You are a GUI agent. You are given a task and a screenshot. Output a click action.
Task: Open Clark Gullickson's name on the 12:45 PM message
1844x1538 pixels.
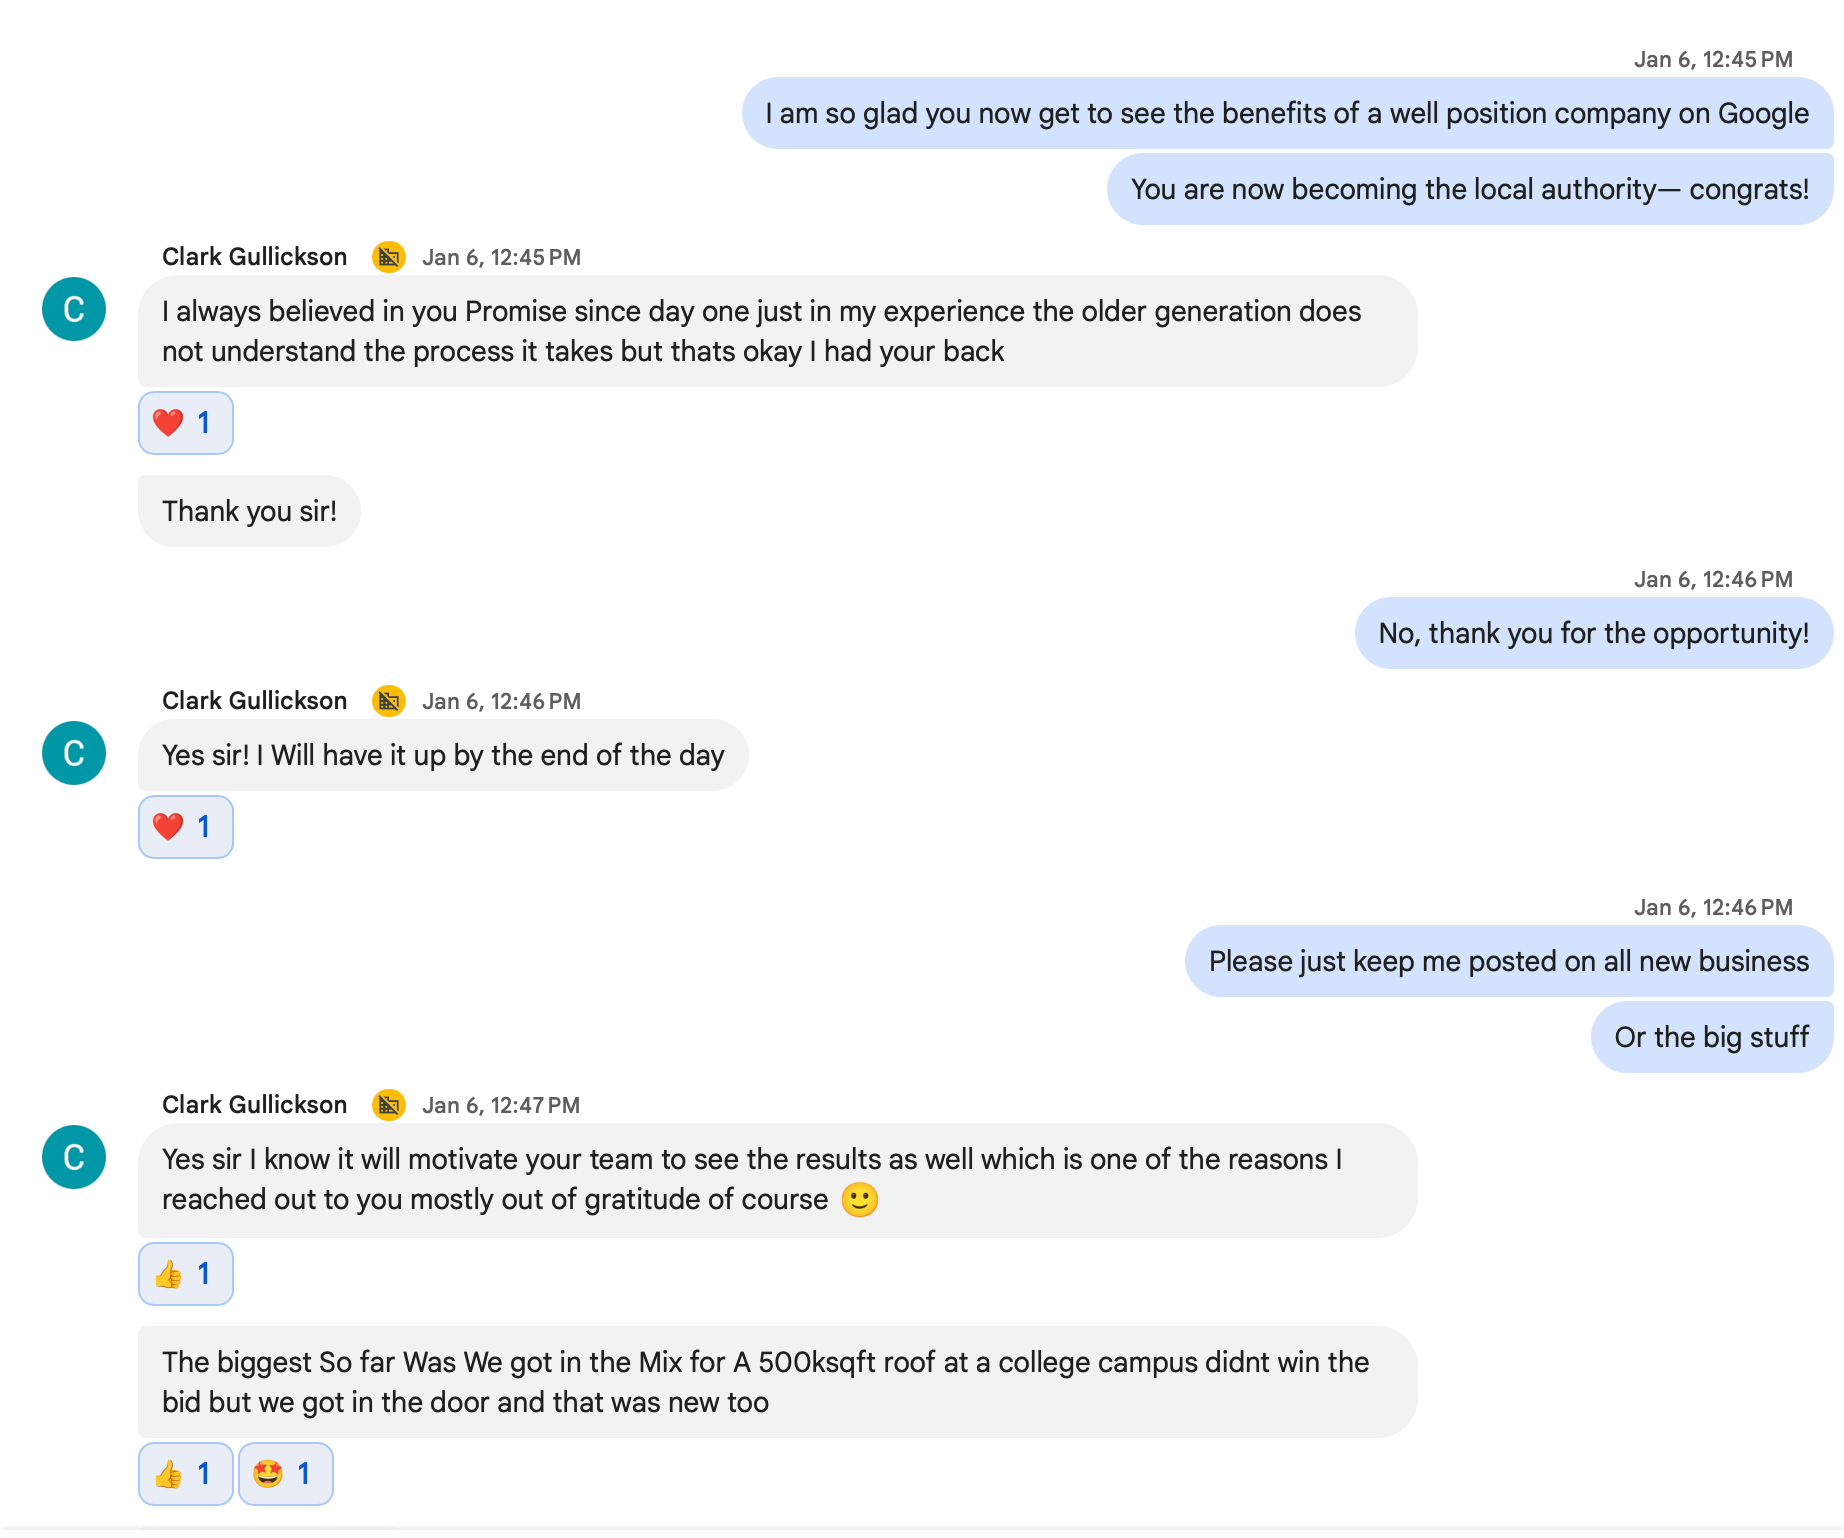[x=254, y=257]
